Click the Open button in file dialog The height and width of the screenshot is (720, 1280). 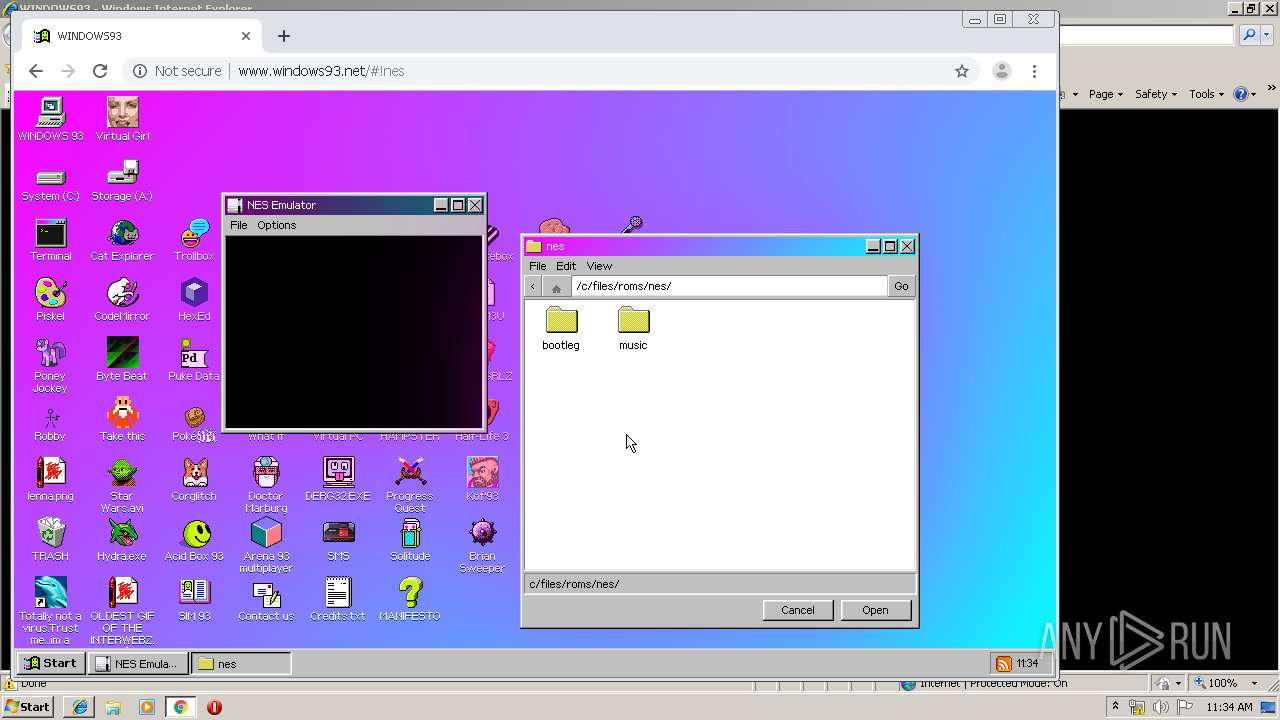(875, 610)
